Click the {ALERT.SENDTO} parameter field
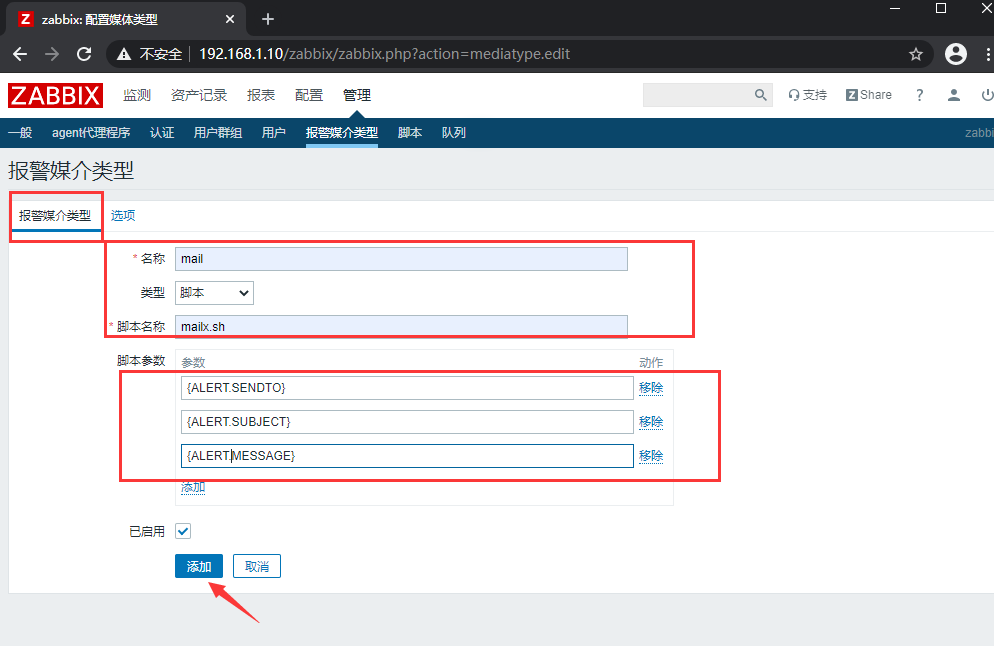994x646 pixels. [407, 388]
